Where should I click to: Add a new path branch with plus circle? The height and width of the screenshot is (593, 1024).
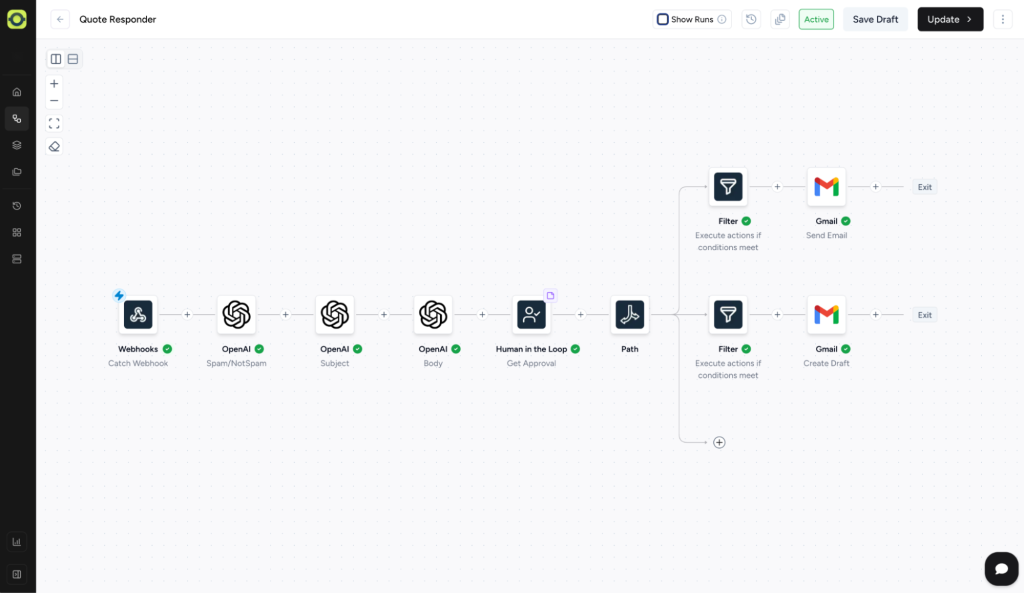[x=719, y=442]
